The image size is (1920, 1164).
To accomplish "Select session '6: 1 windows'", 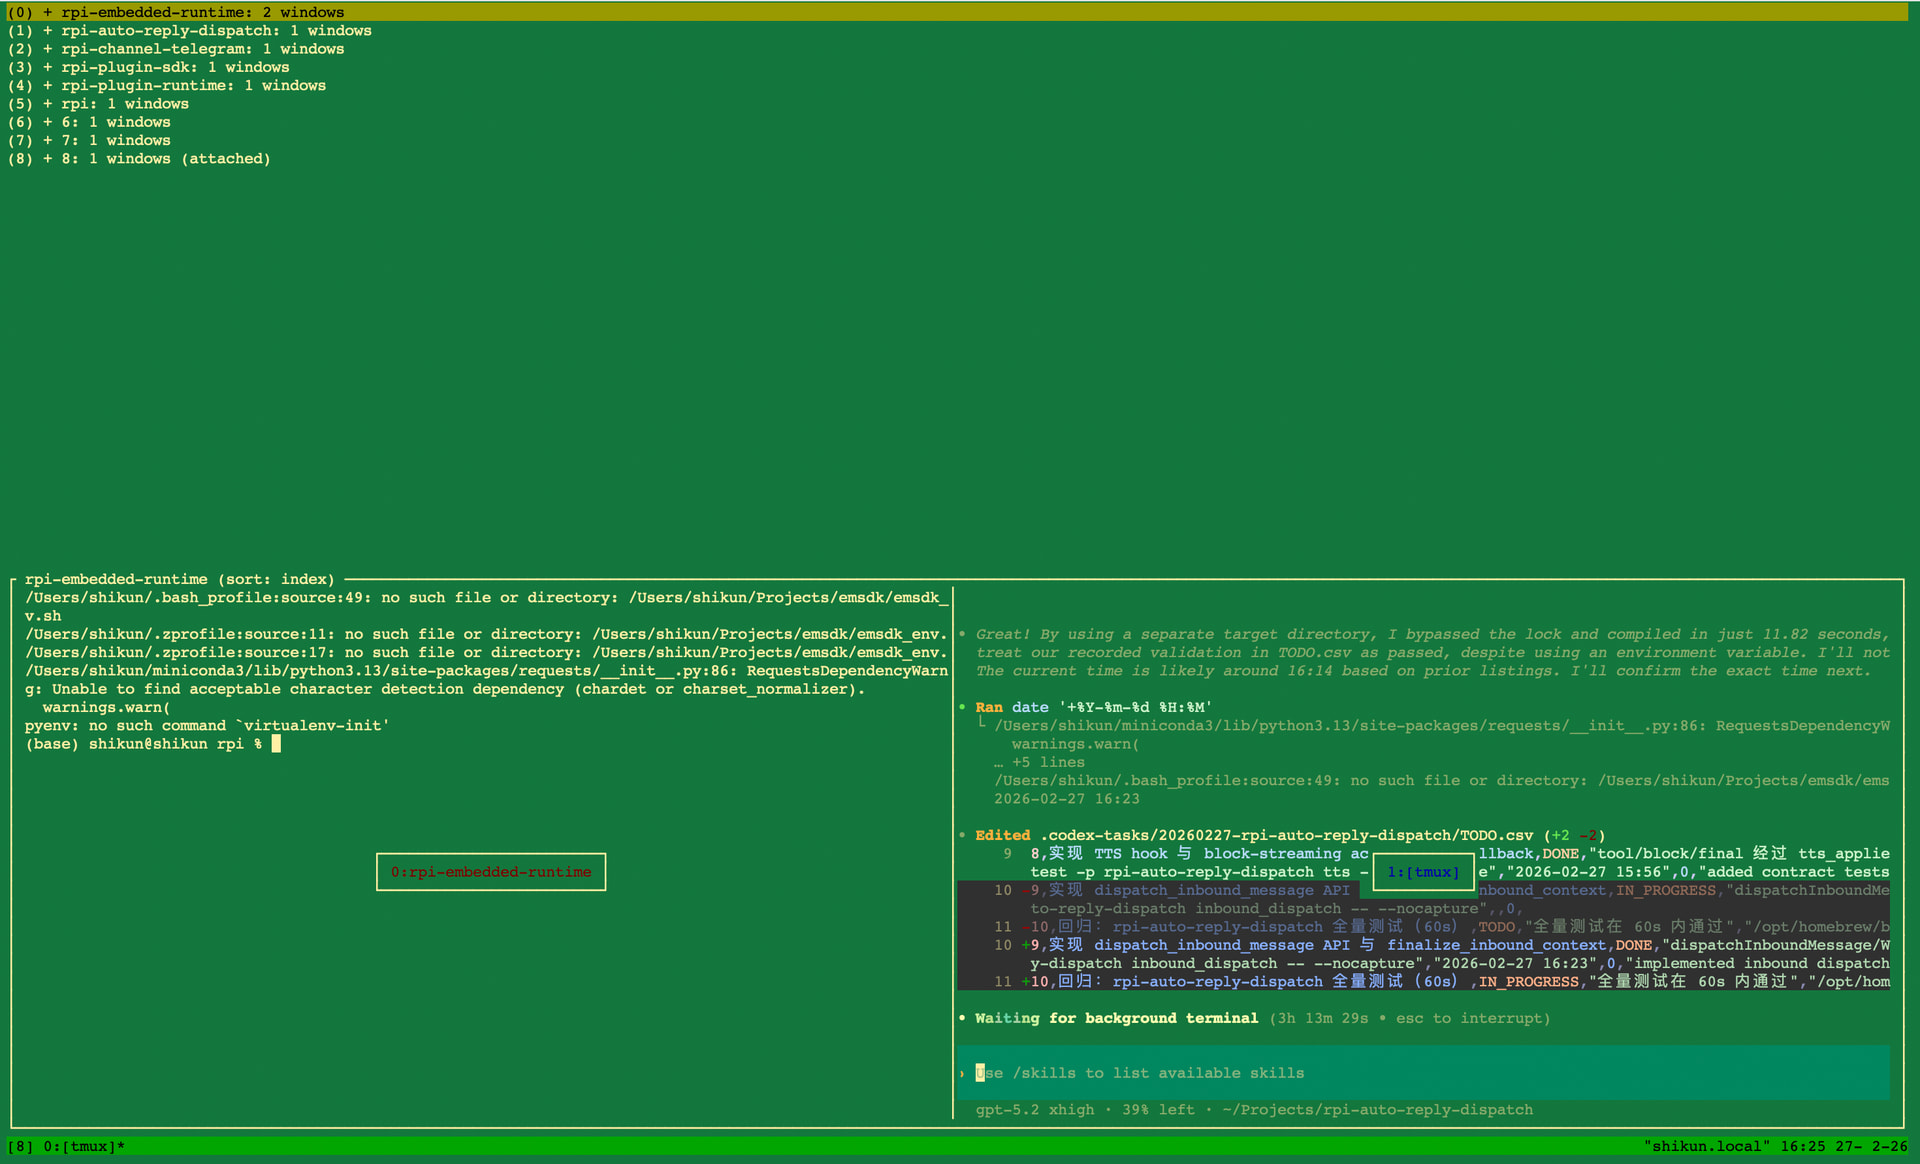I will point(90,122).
